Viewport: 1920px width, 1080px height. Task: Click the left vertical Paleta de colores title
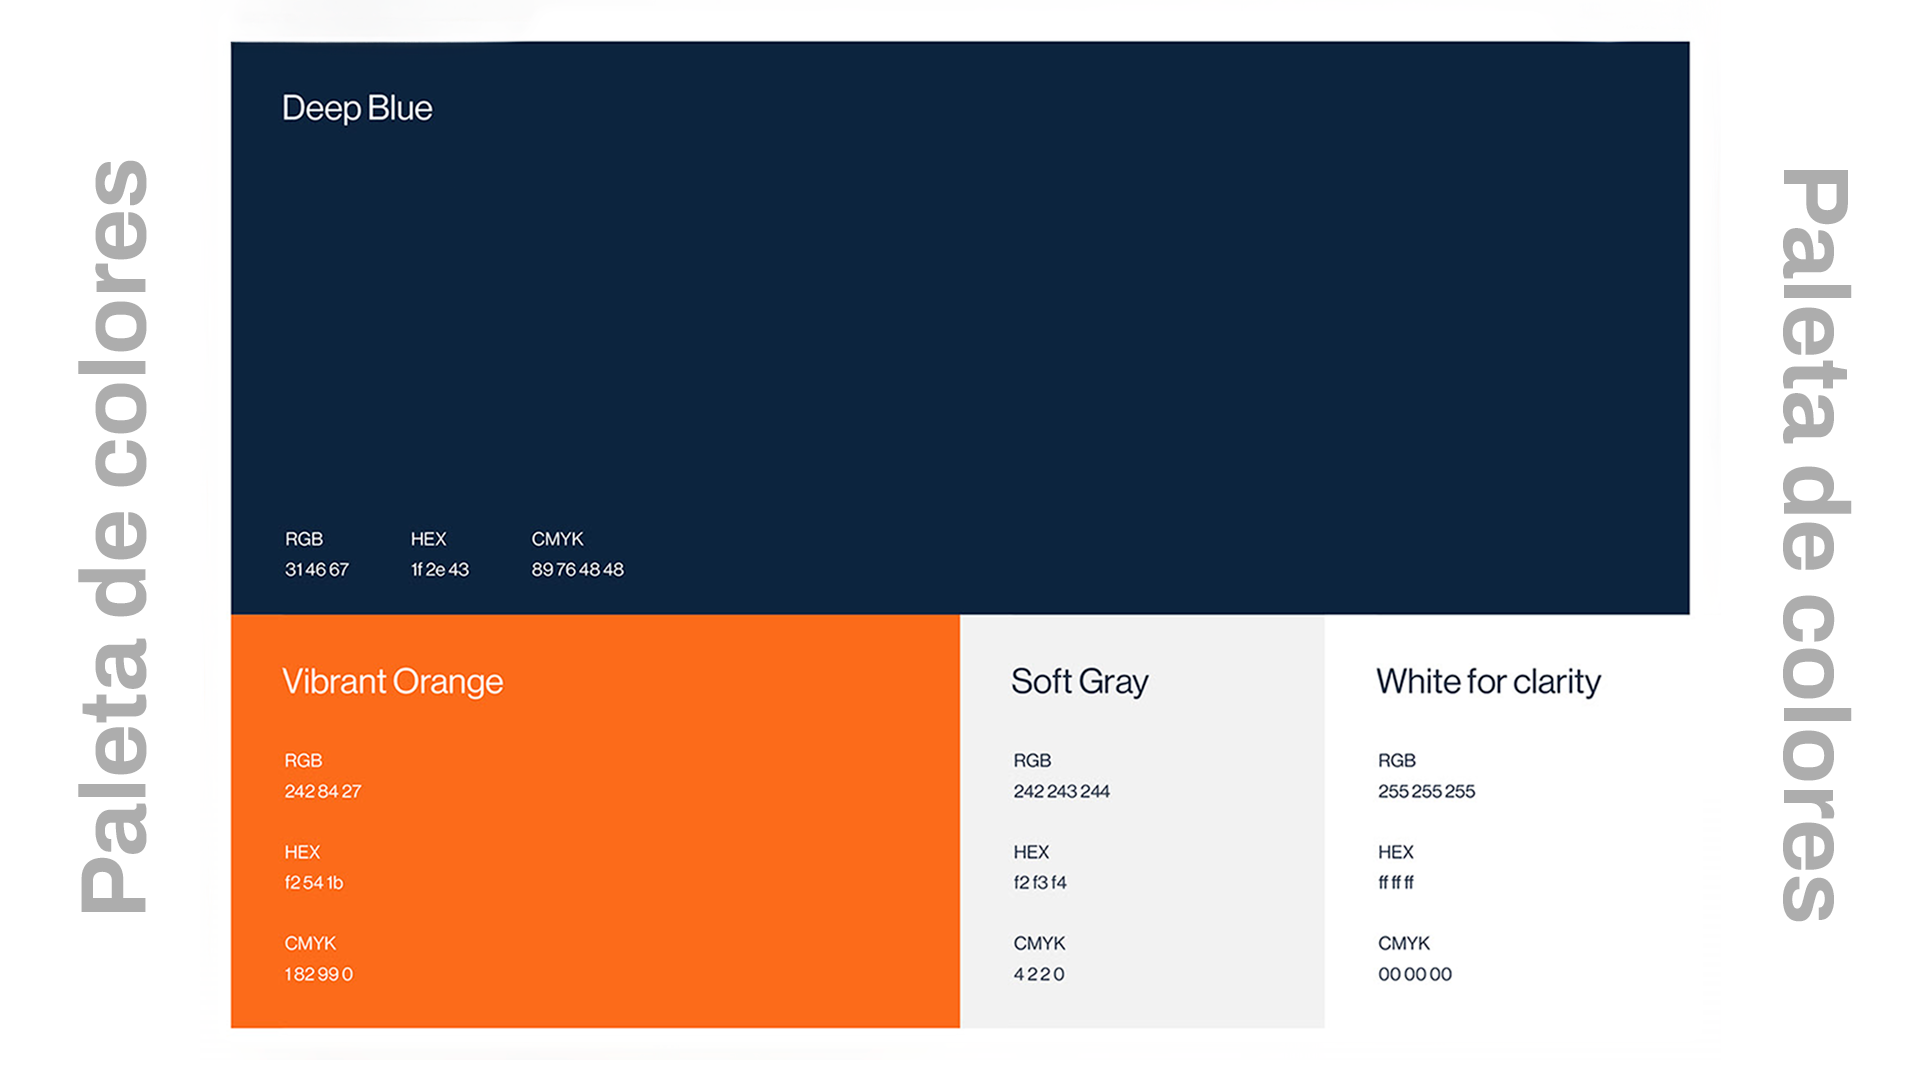(x=116, y=537)
